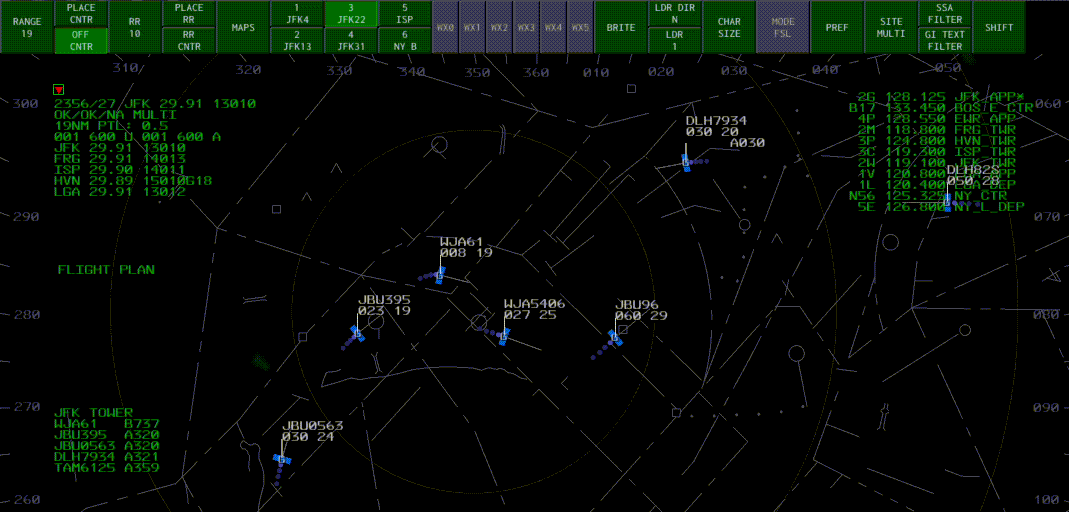Toggle the JFK22 map on or off

pyautogui.click(x=351, y=13)
